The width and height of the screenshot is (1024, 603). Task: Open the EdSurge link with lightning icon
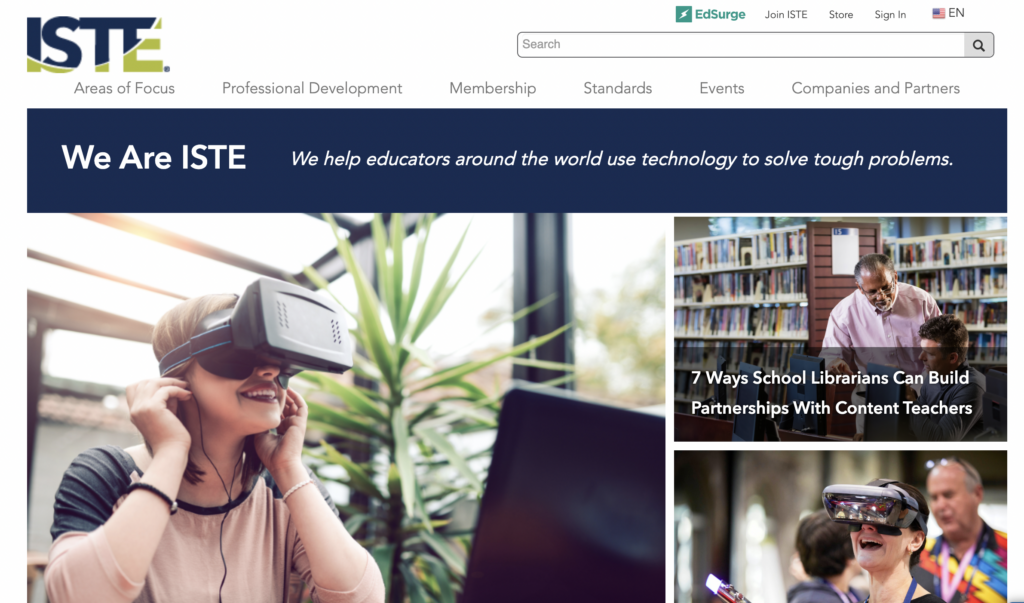point(711,14)
